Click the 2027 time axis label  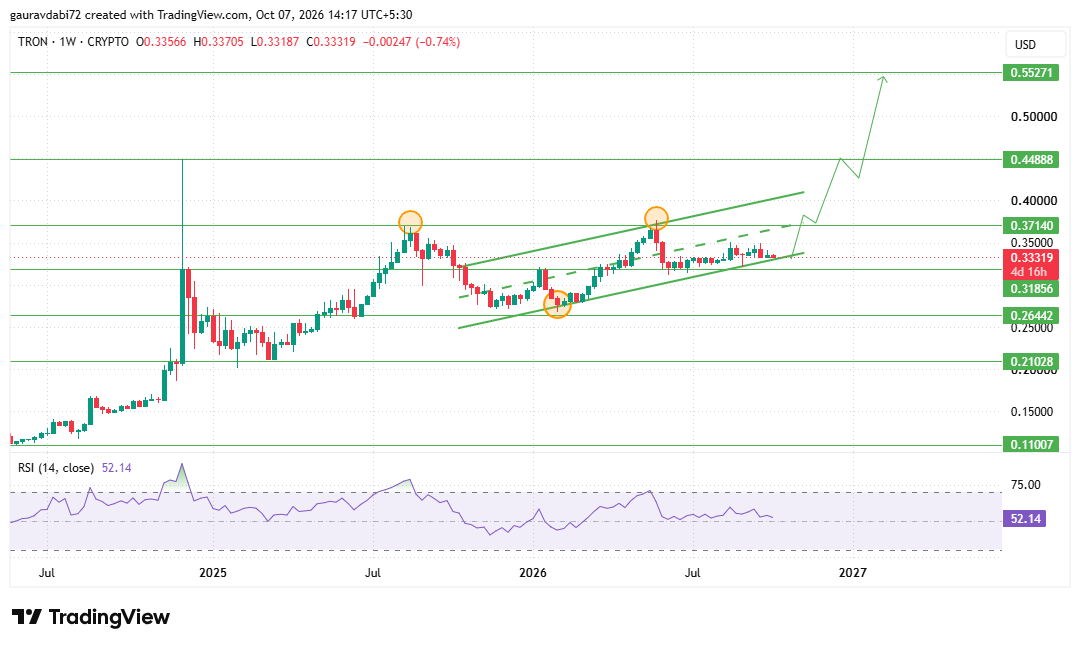click(x=853, y=573)
